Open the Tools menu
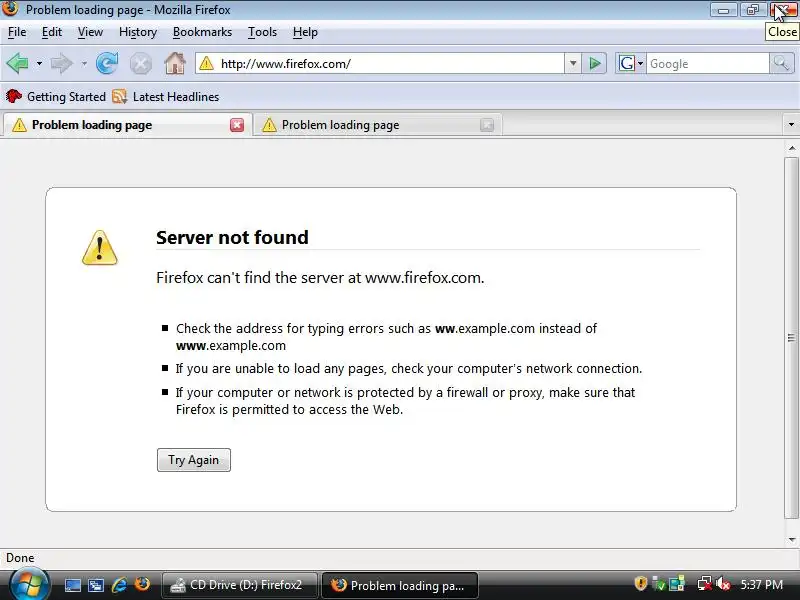 (262, 32)
